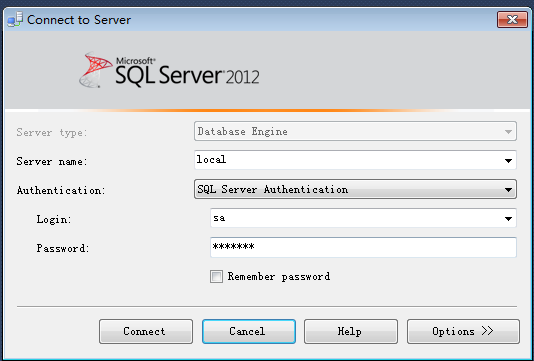Click the Password: label
This screenshot has height=361, width=534.
(x=63, y=248)
